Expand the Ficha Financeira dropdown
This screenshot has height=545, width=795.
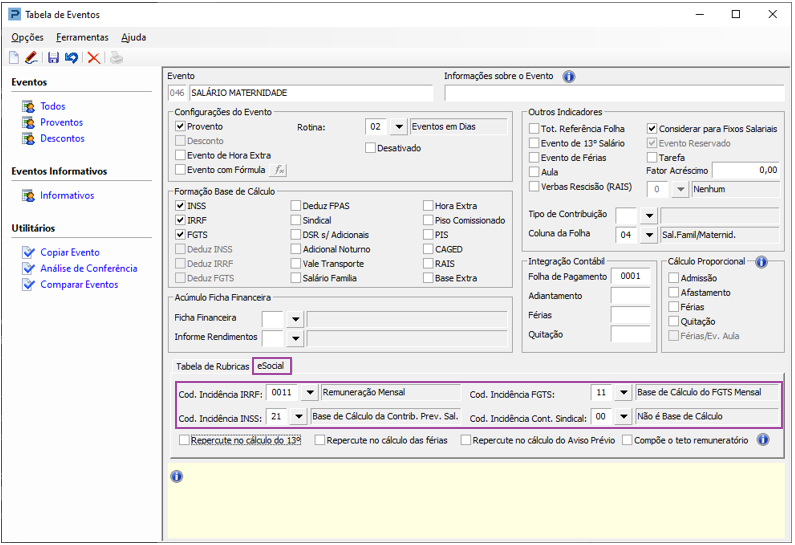[x=295, y=319]
